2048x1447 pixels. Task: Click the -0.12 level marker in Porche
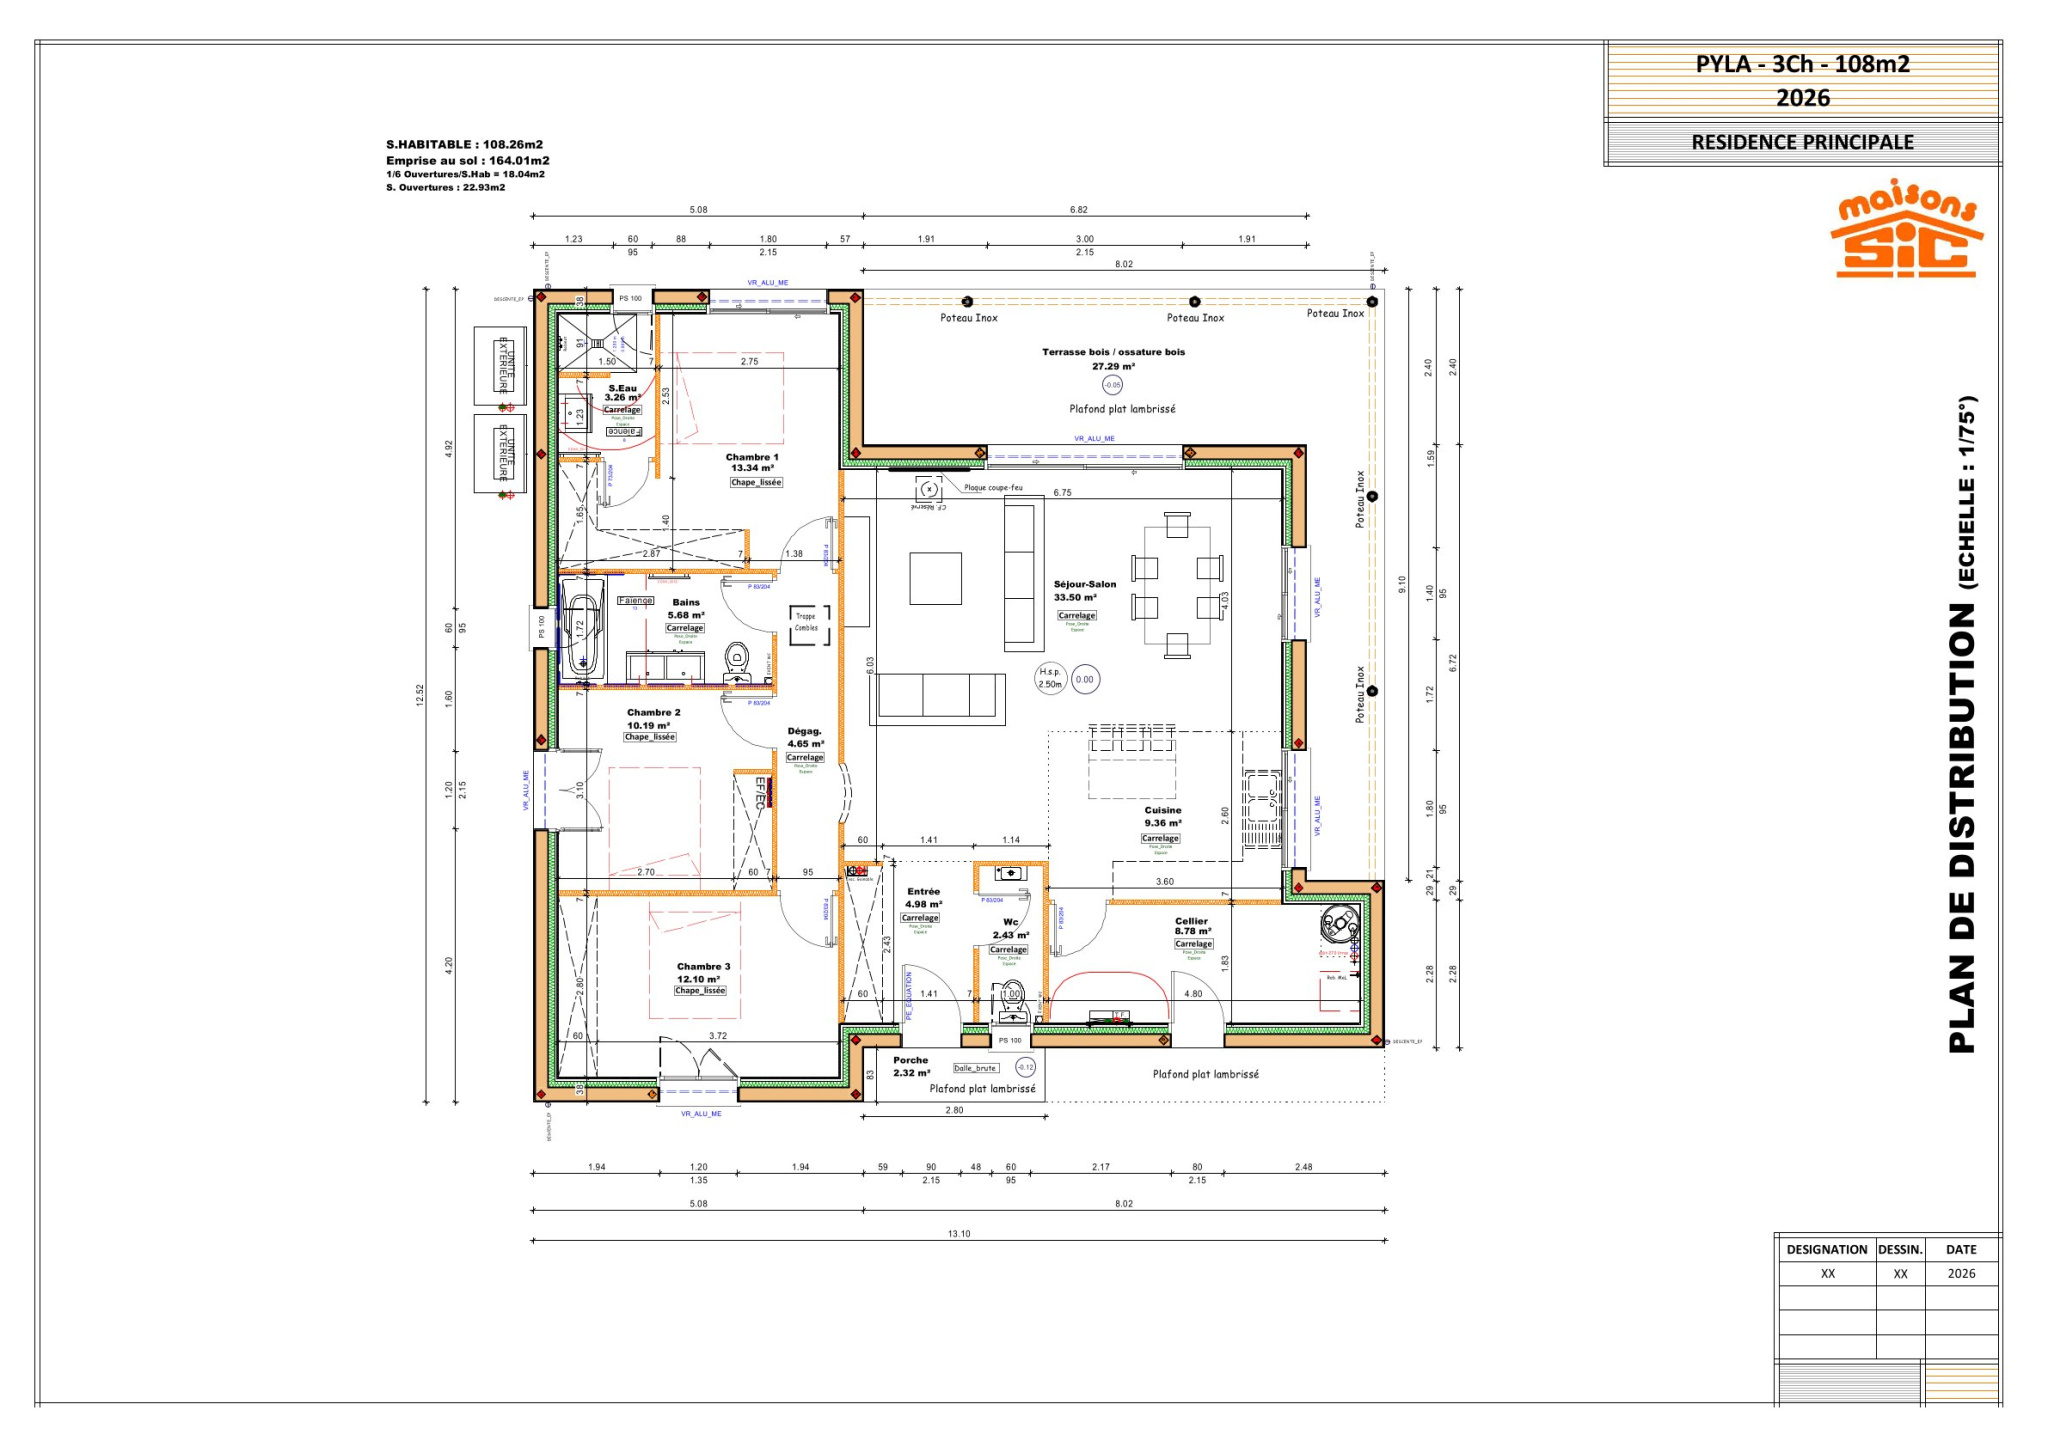click(x=1025, y=1067)
